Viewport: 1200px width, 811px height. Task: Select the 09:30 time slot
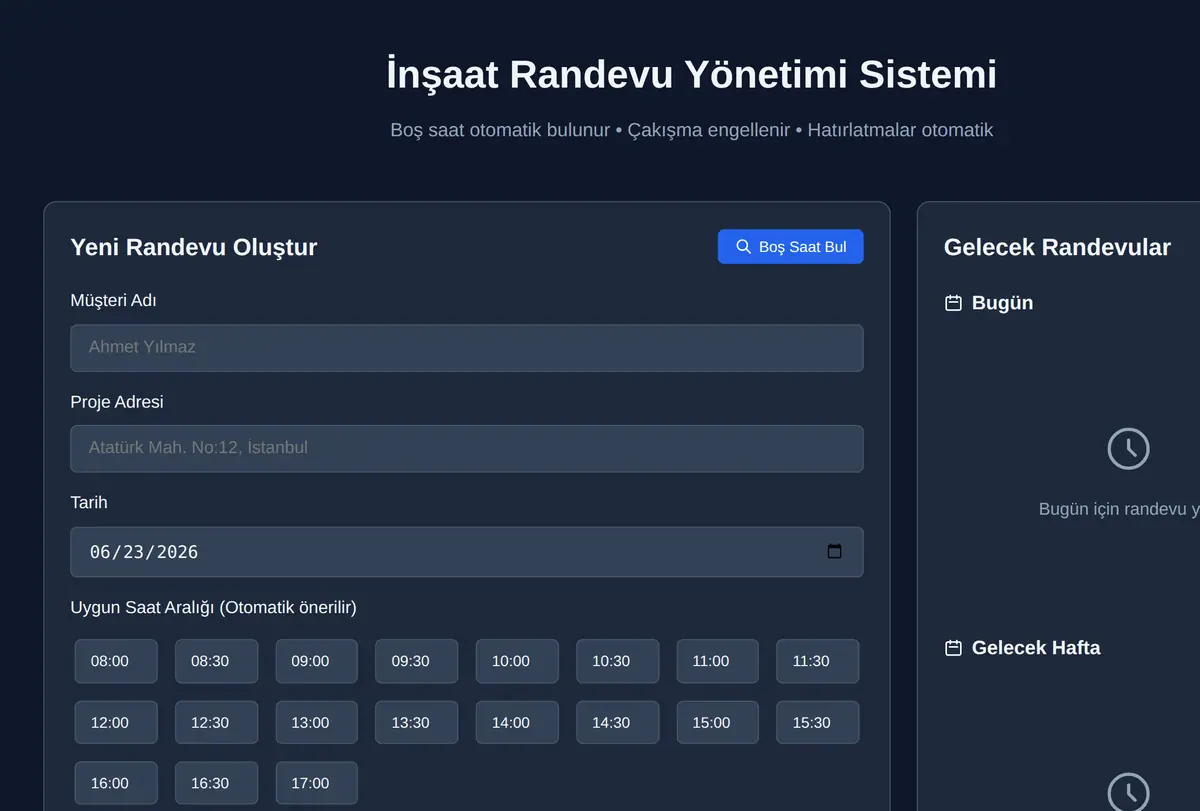click(x=416, y=661)
